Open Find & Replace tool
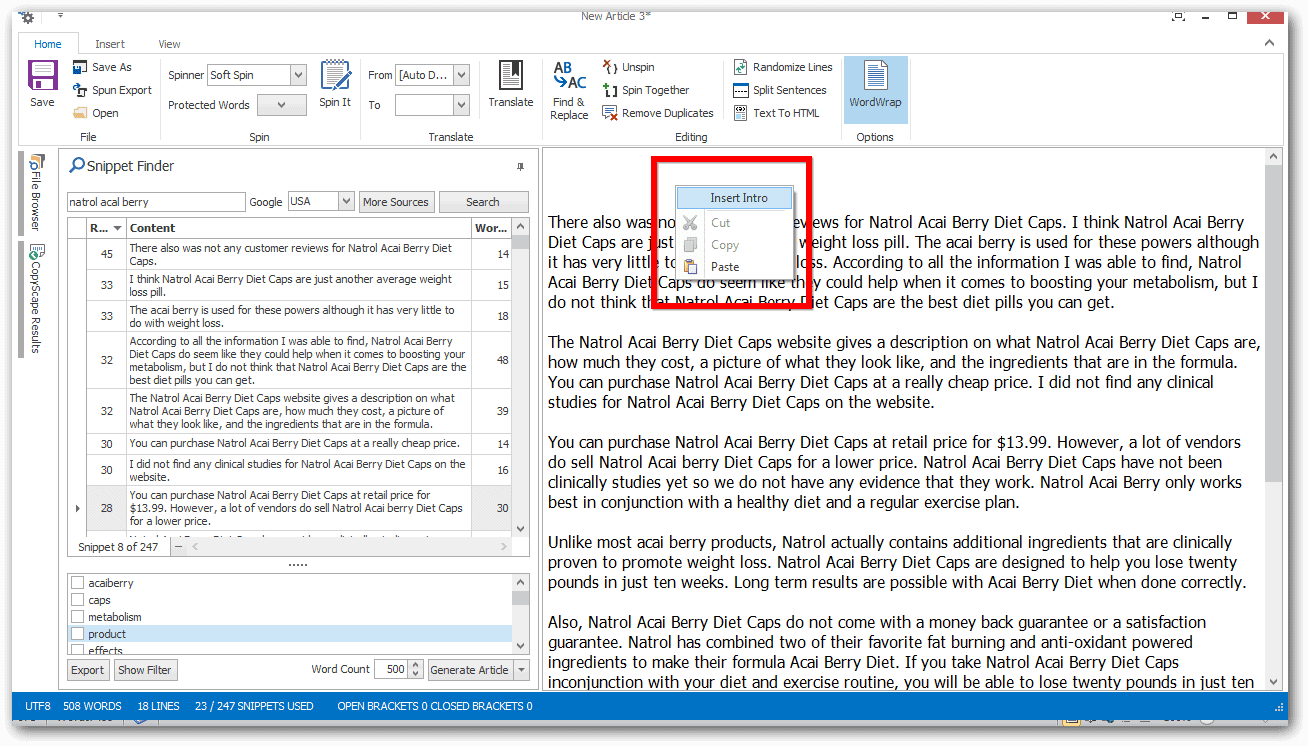Screen dimensions: 1308x746 coord(569,91)
